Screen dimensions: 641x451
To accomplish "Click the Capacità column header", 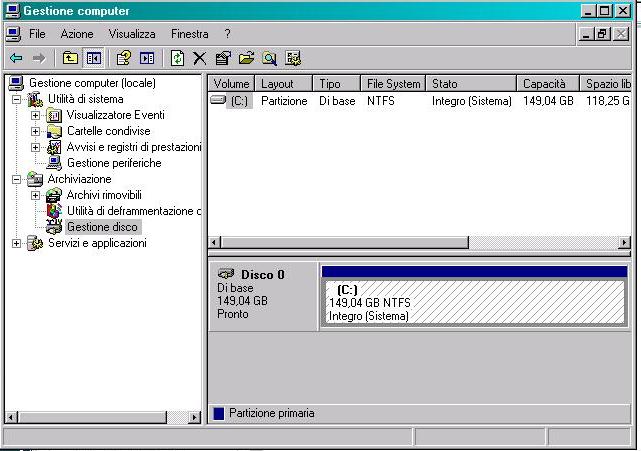I will [548, 83].
